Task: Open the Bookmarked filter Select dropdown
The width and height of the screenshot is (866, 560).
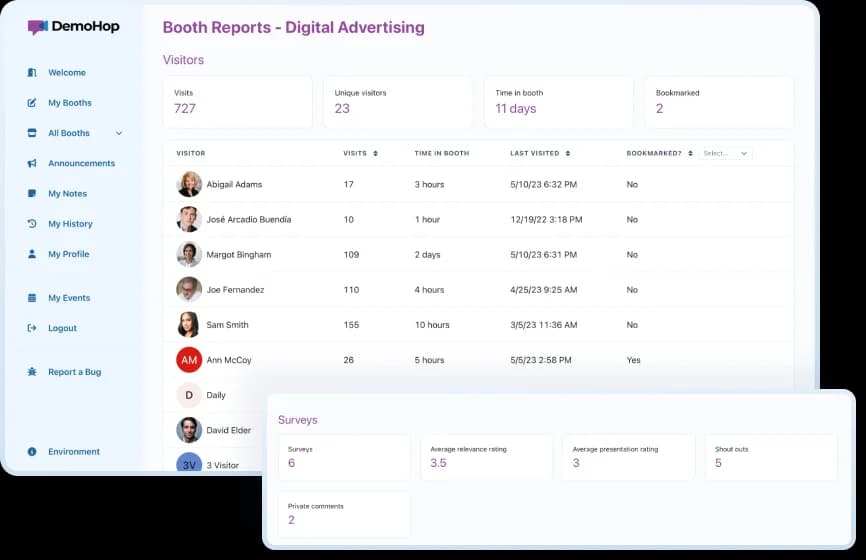Action: (x=725, y=153)
